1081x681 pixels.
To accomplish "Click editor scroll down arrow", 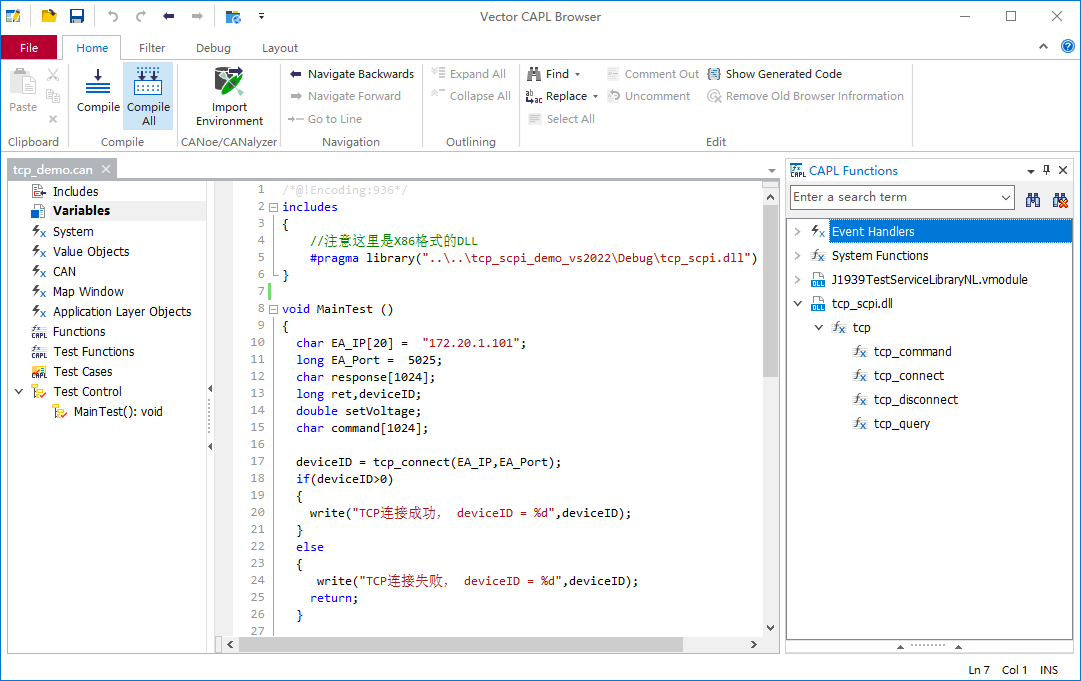I will pyautogui.click(x=770, y=627).
